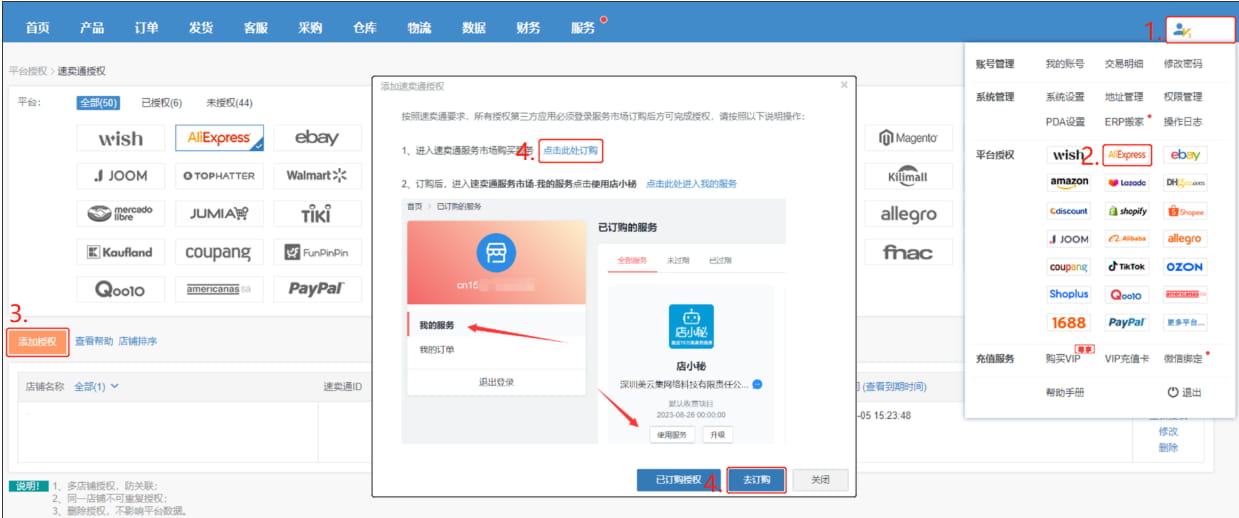Open the 发货 menu

pos(201,28)
